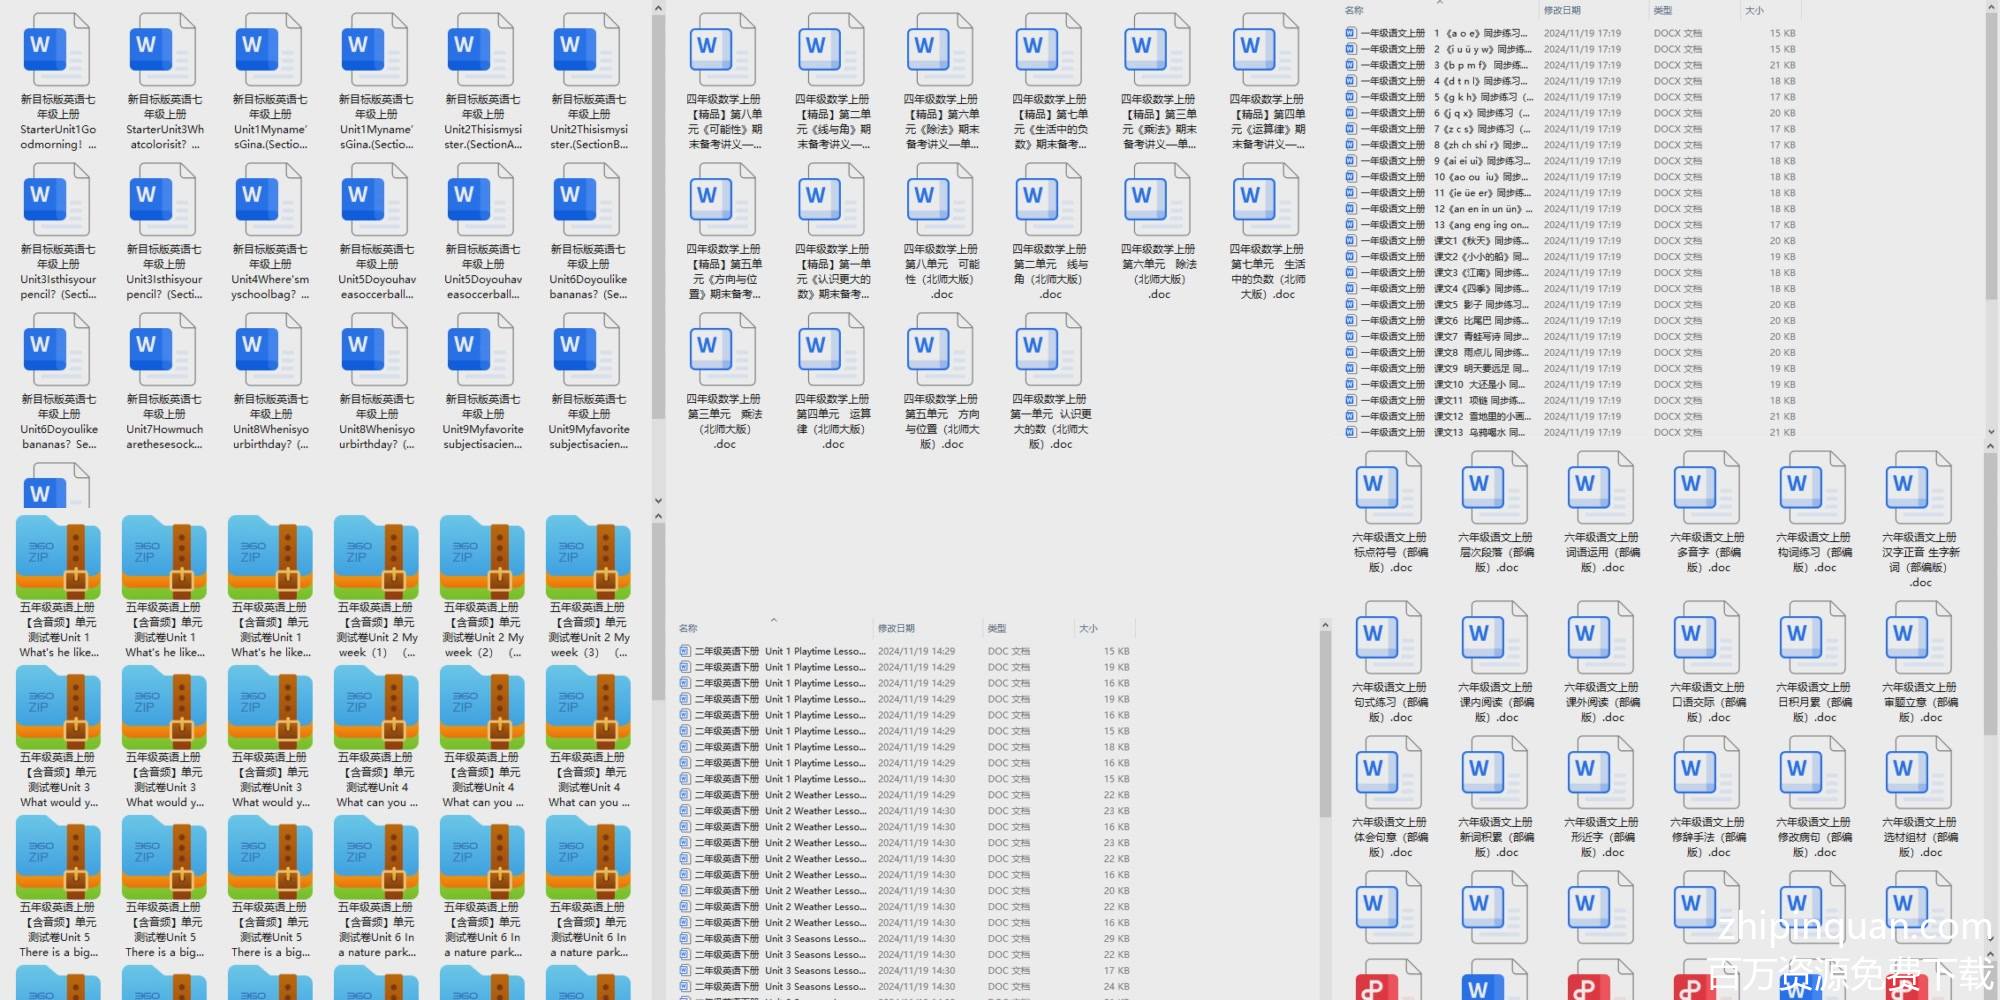Select 六年级语文上册 多音字 document icon
The image size is (2000, 1000).
[x=1708, y=488]
